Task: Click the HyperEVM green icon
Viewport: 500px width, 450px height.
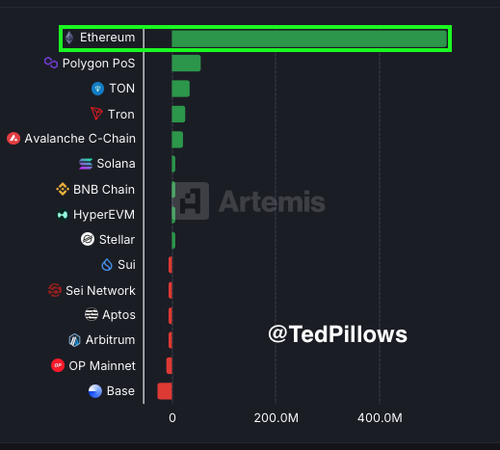Action: tap(62, 215)
